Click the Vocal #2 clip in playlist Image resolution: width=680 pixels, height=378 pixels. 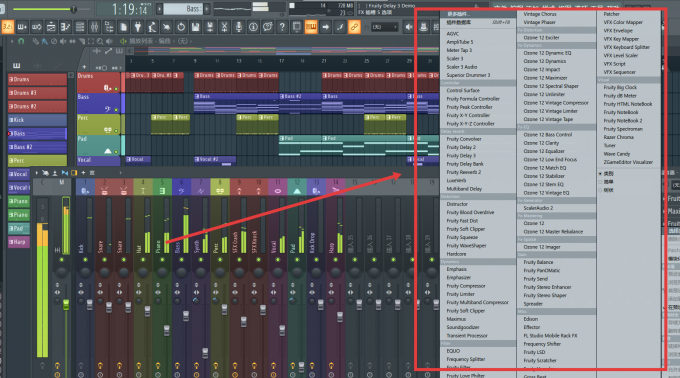coord(215,160)
